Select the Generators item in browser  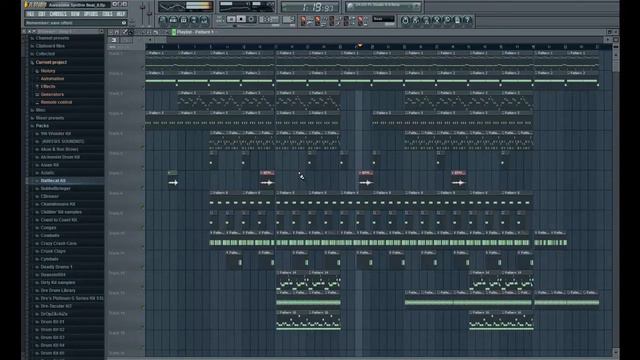point(51,94)
